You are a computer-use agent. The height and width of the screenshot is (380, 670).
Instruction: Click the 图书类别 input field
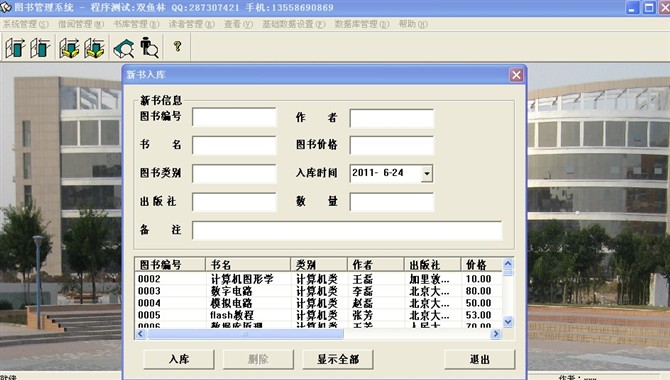click(x=234, y=174)
